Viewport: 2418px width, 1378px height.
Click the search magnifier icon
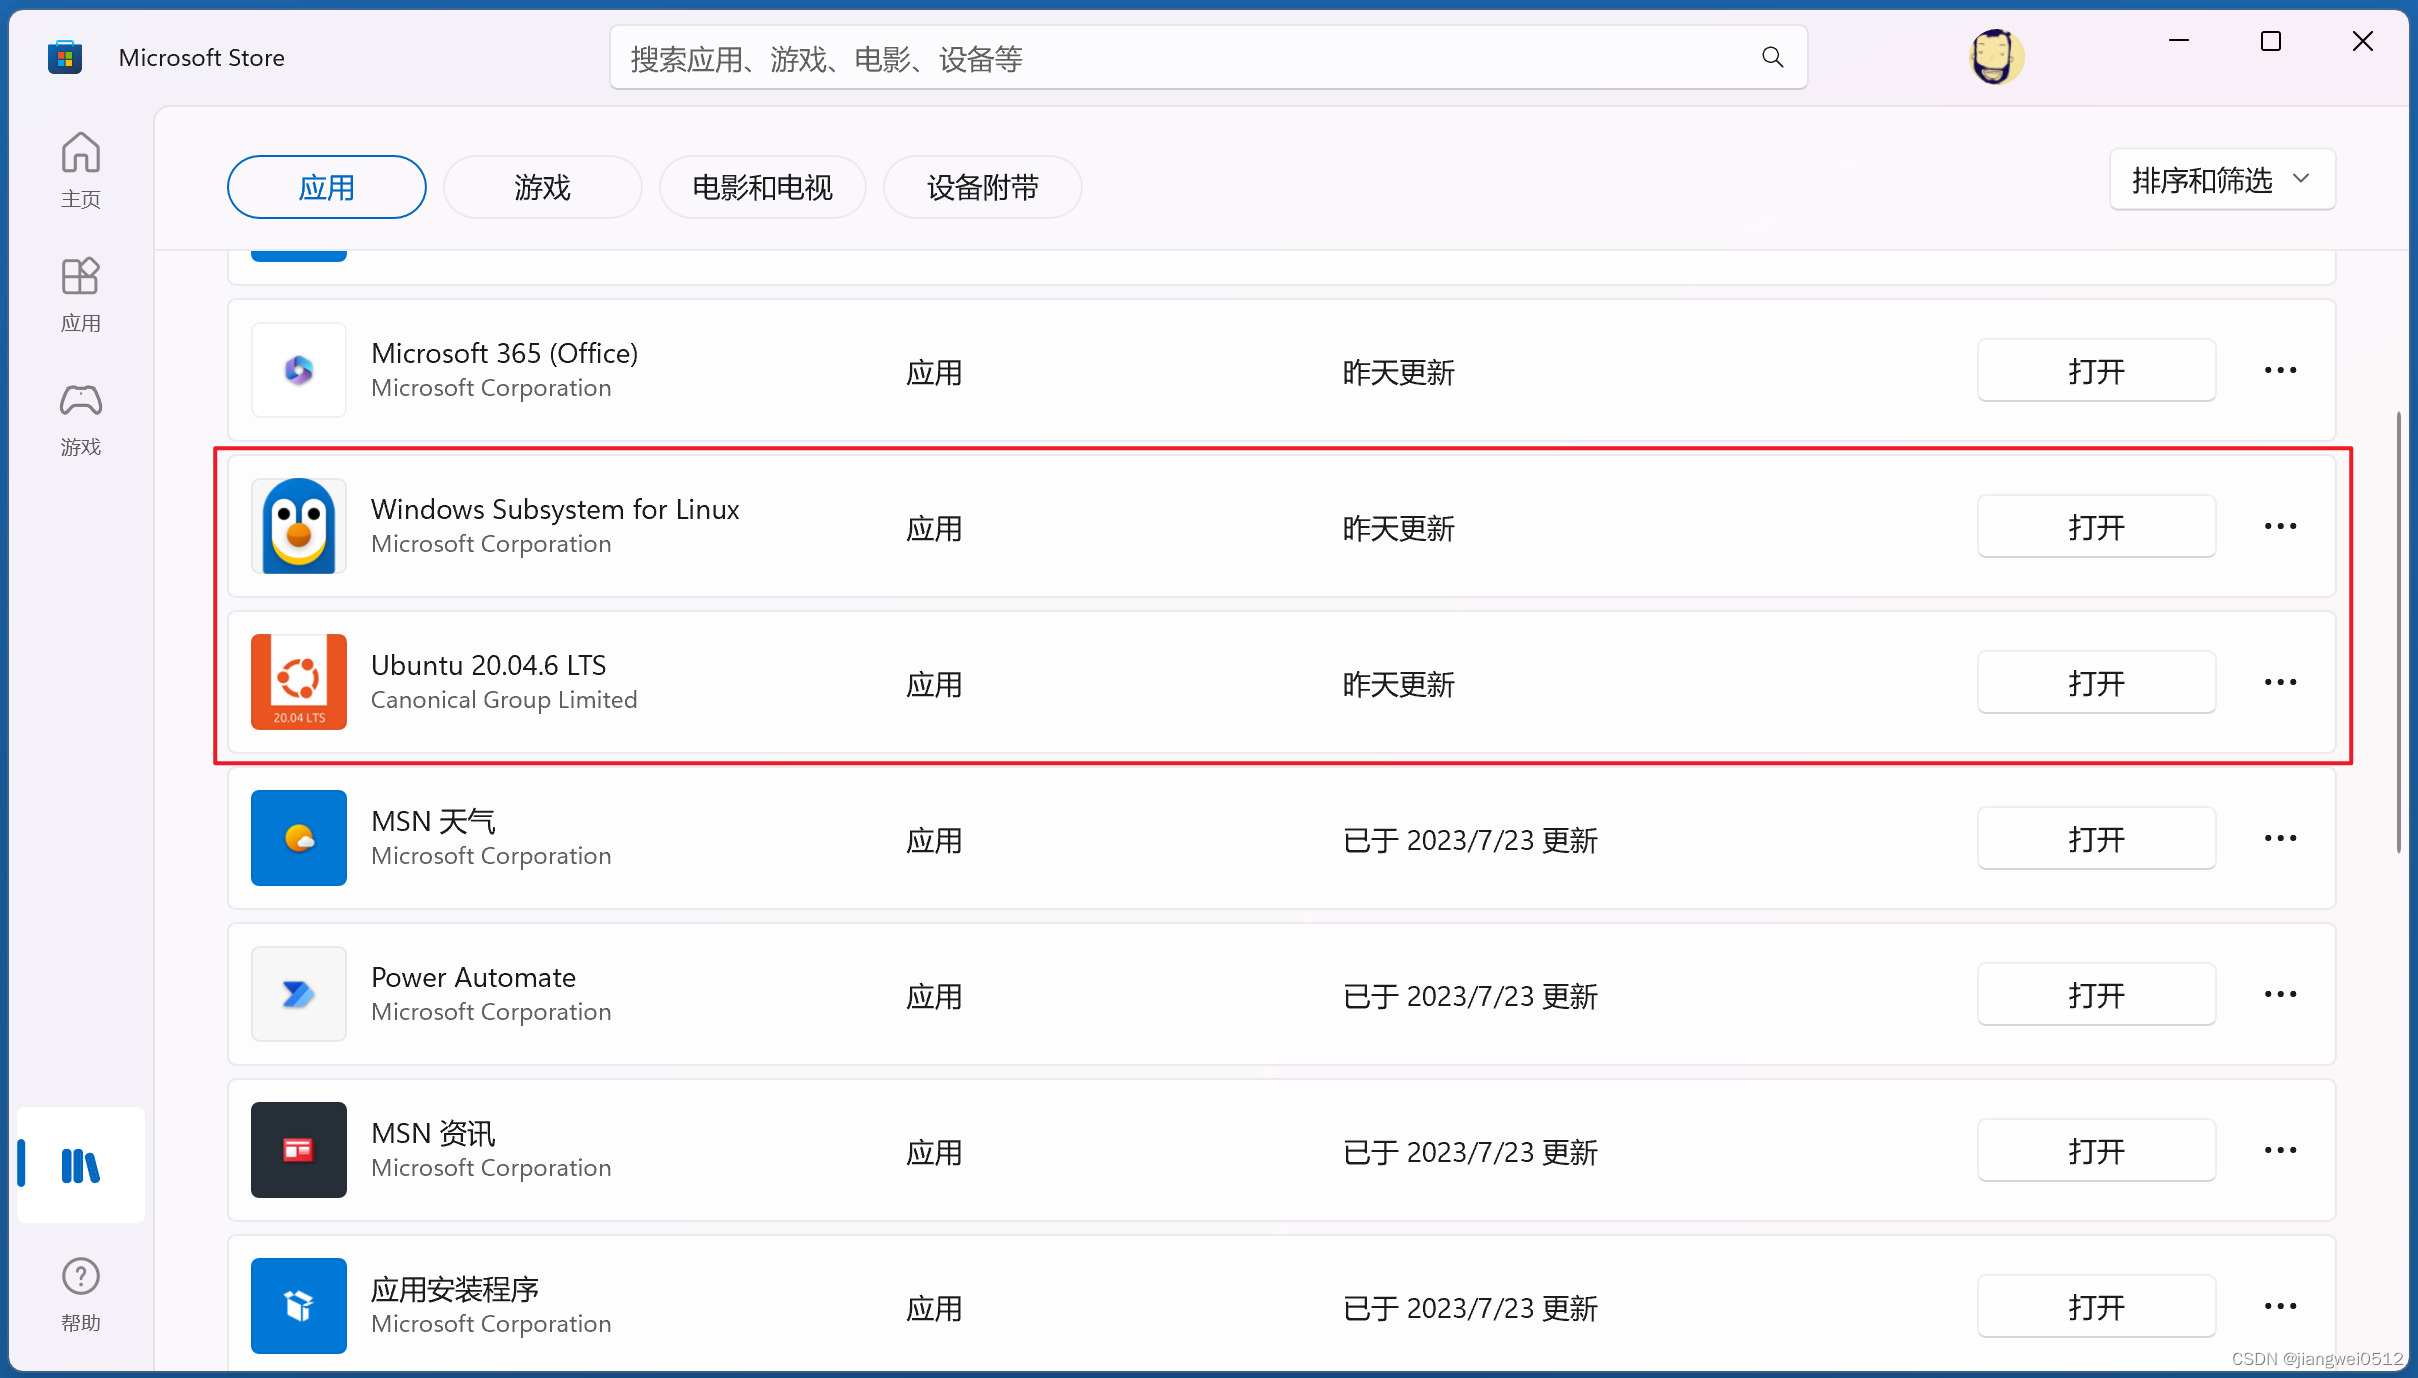pyautogui.click(x=1772, y=58)
